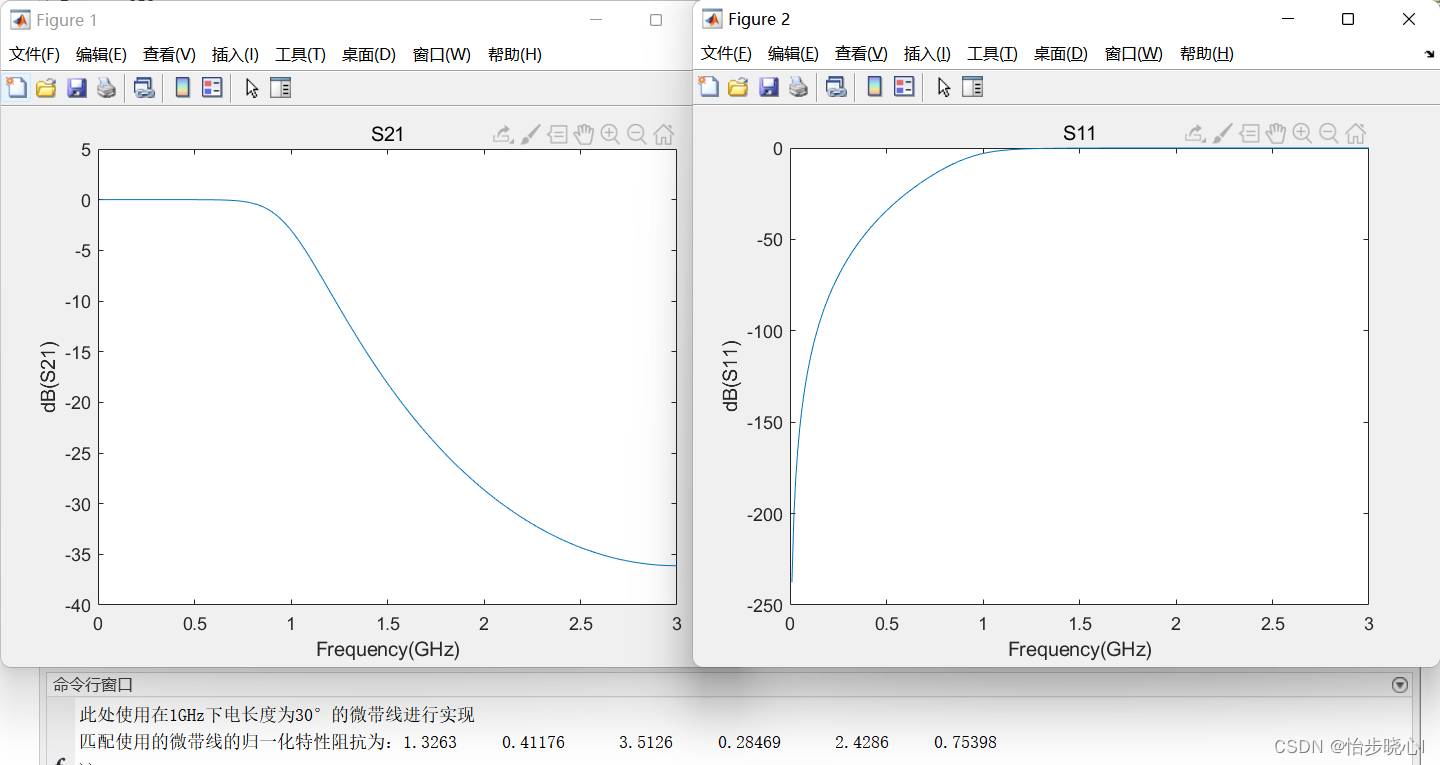Screen dimensions: 1440x765
Task: Click dock arrow at Figure 2 menu bar end
Action: (1429, 55)
